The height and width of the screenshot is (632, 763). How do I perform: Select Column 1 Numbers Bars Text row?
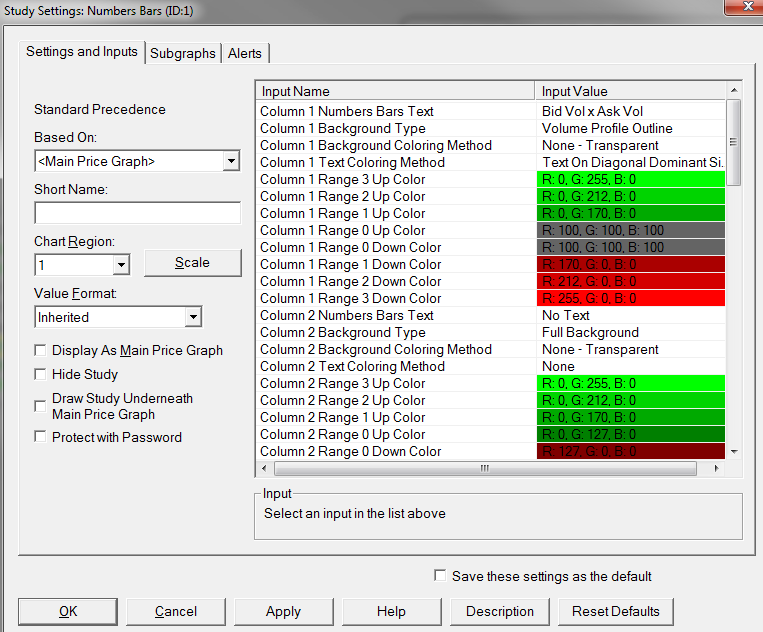pyautogui.click(x=490, y=111)
